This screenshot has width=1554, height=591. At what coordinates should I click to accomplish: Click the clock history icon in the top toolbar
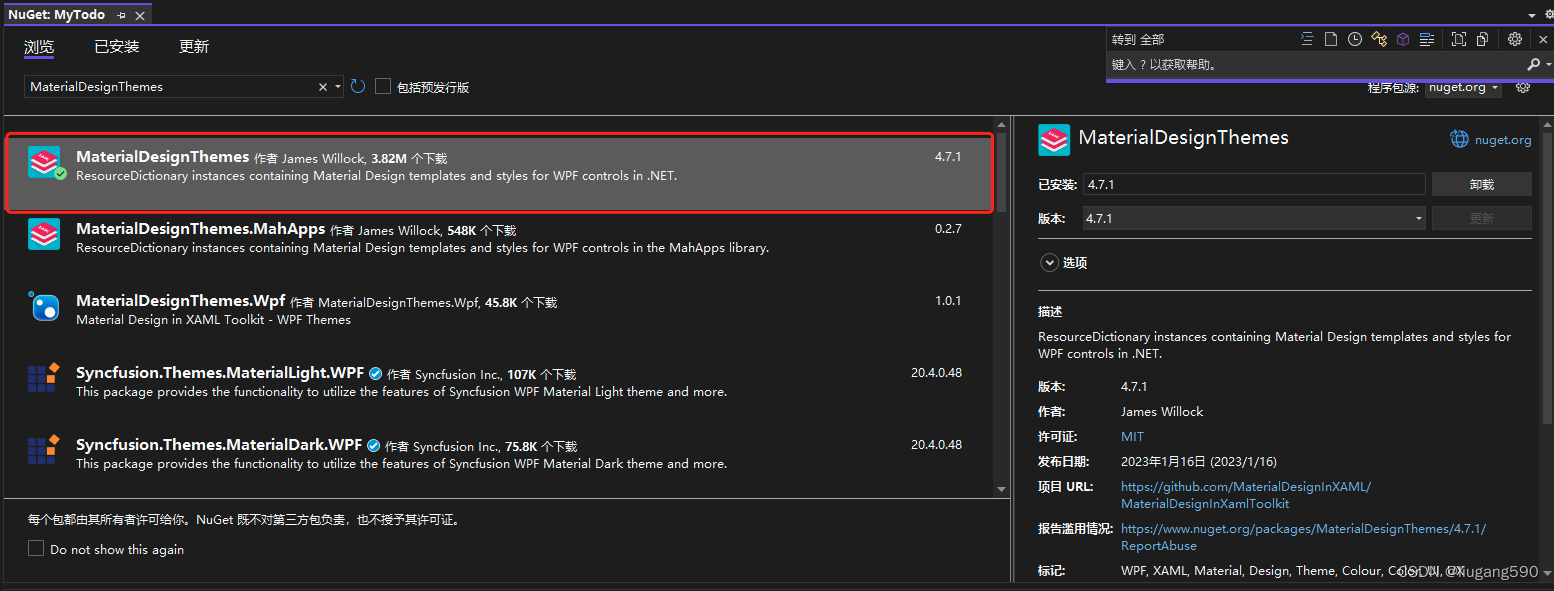[1354, 38]
